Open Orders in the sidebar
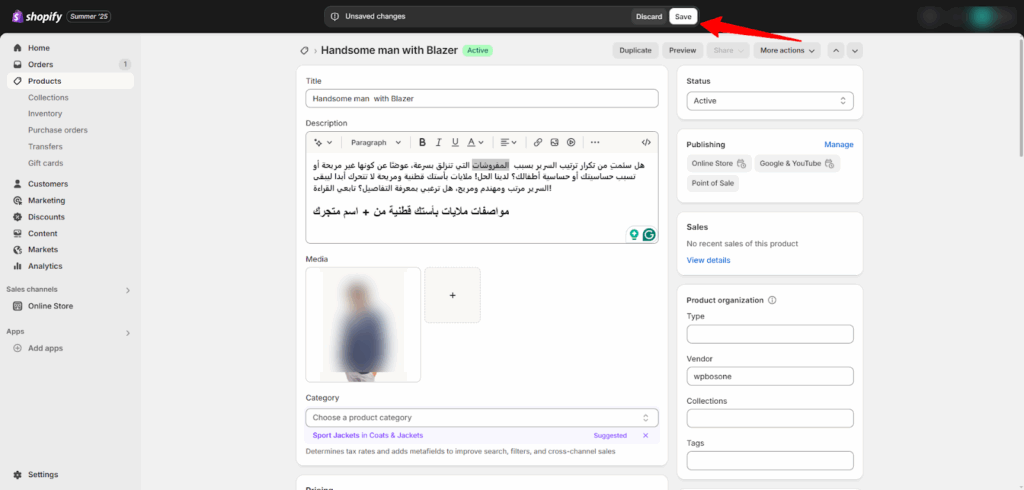The height and width of the screenshot is (490, 1024). coord(41,64)
